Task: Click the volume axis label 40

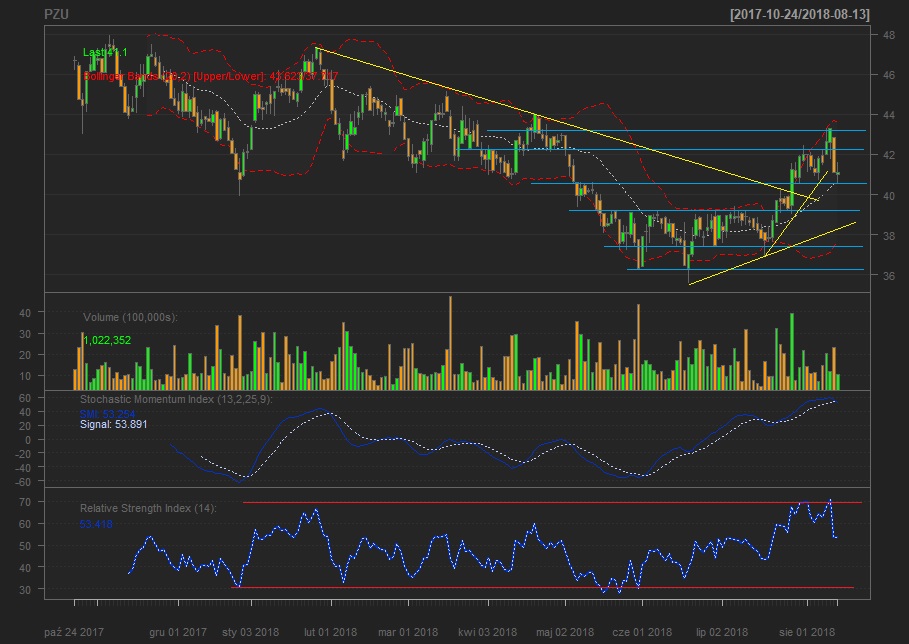Action: 25,313
